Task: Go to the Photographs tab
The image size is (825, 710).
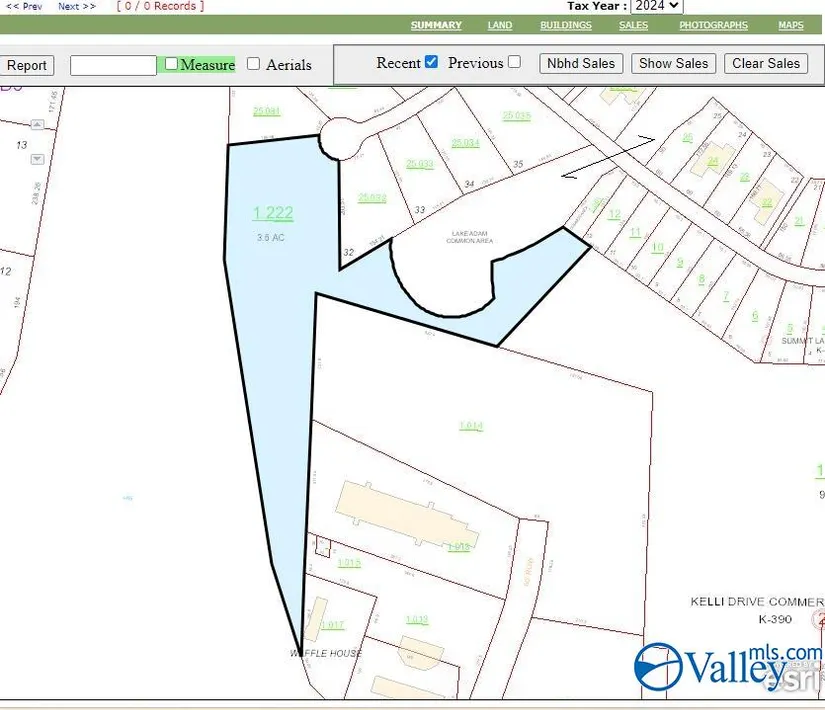Action: click(713, 25)
